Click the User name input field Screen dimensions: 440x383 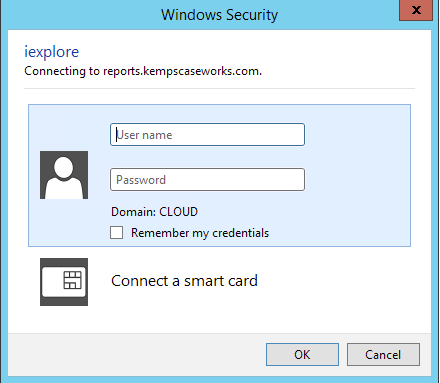207,135
